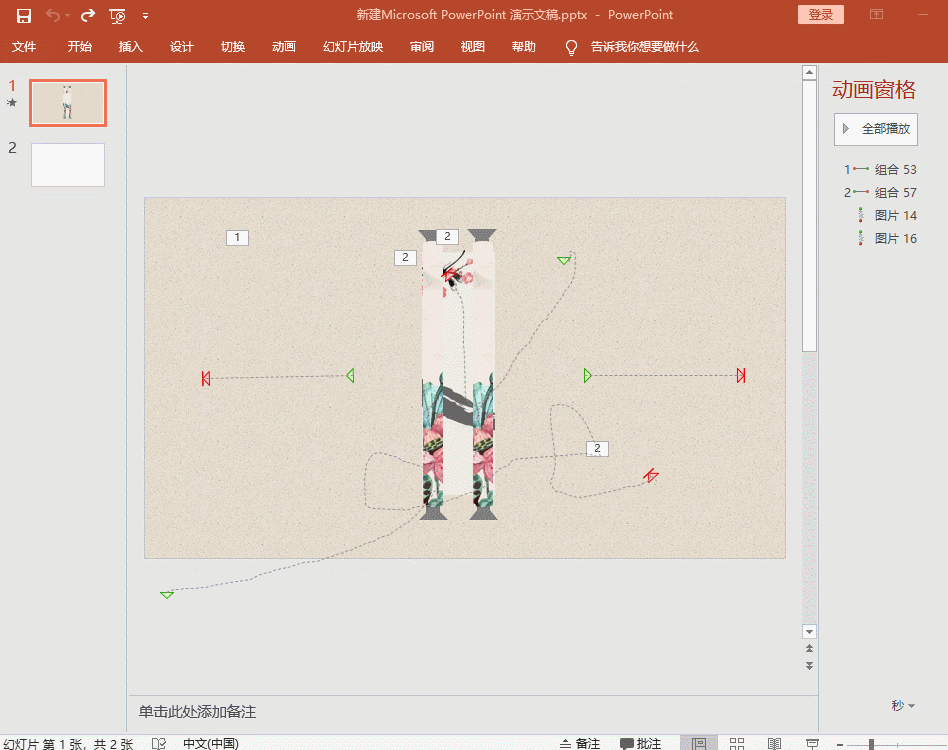
Task: Open the 文件 menu
Action: (24, 47)
